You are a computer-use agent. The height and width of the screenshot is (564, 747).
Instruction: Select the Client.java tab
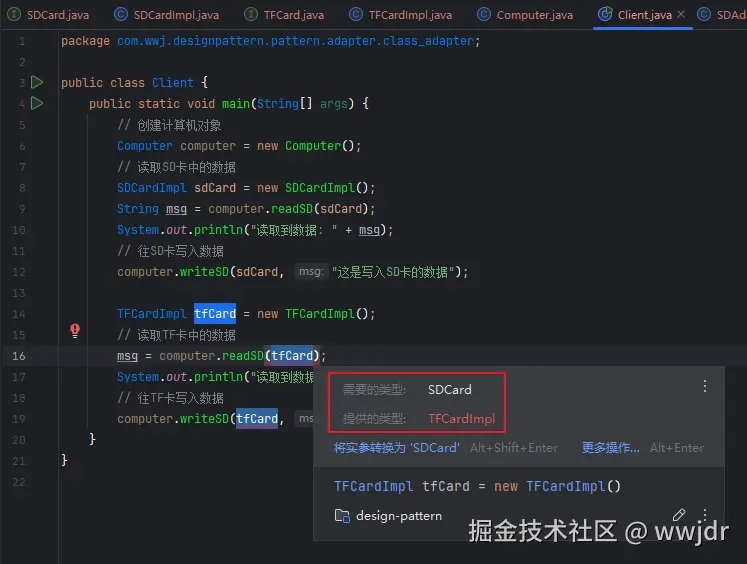point(644,15)
